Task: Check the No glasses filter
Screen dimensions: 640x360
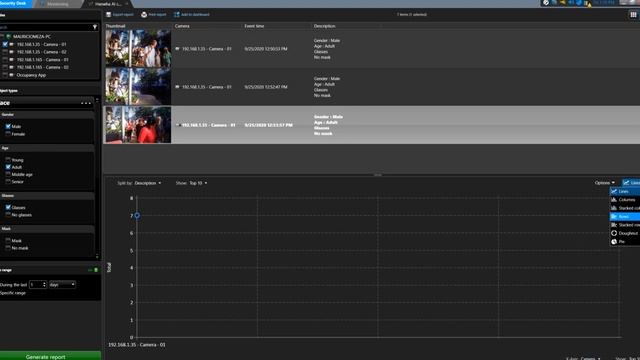Action: click(8, 215)
